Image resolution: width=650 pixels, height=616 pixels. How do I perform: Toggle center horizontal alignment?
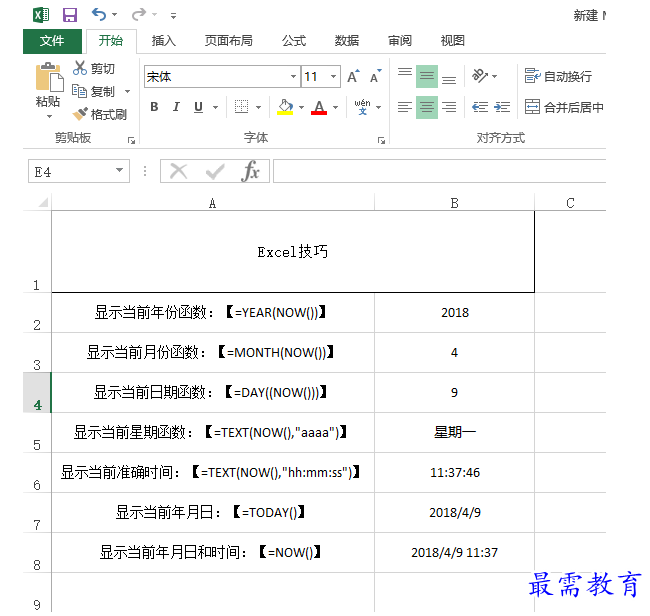[x=427, y=107]
